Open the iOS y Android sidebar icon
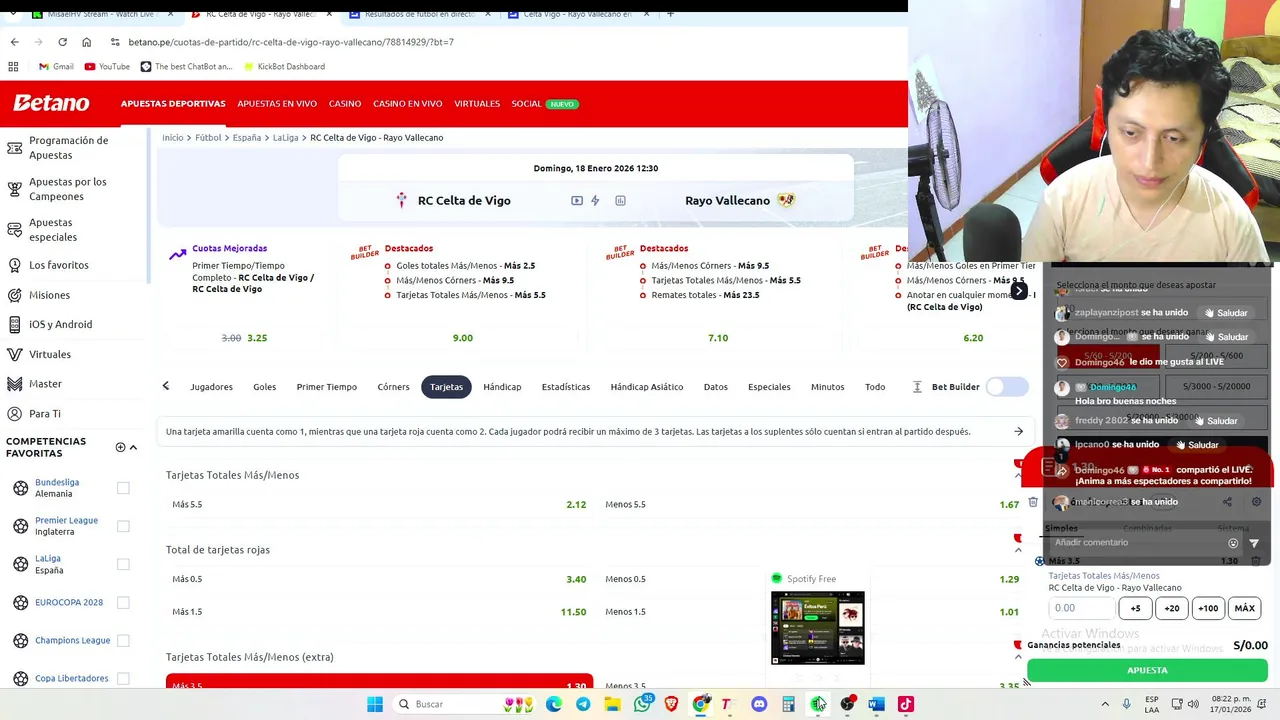Screen dimensions: 1280x720 (14, 324)
